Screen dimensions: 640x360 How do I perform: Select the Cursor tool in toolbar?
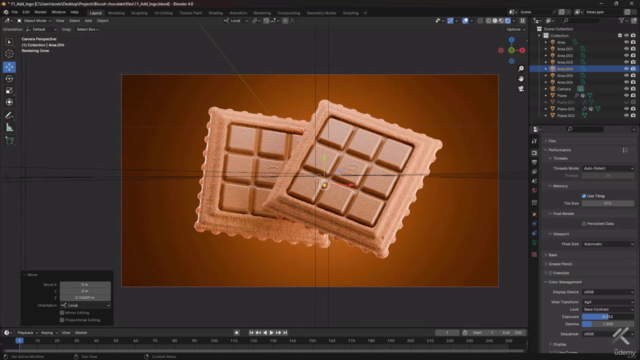point(9,54)
